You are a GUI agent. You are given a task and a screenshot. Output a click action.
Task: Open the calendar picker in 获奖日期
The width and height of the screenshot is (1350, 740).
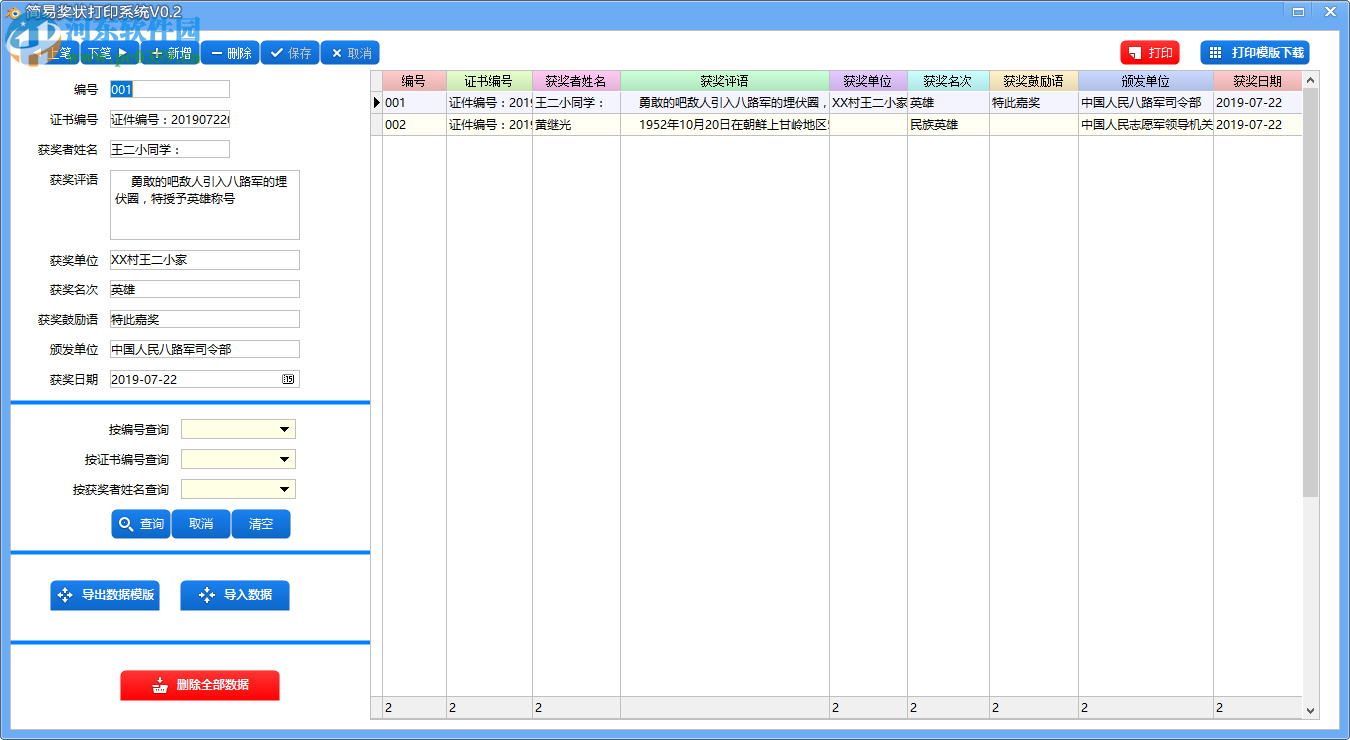[x=289, y=380]
